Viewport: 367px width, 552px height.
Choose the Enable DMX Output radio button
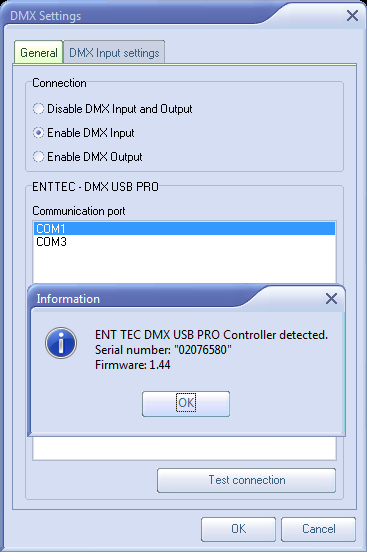click(x=87, y=157)
